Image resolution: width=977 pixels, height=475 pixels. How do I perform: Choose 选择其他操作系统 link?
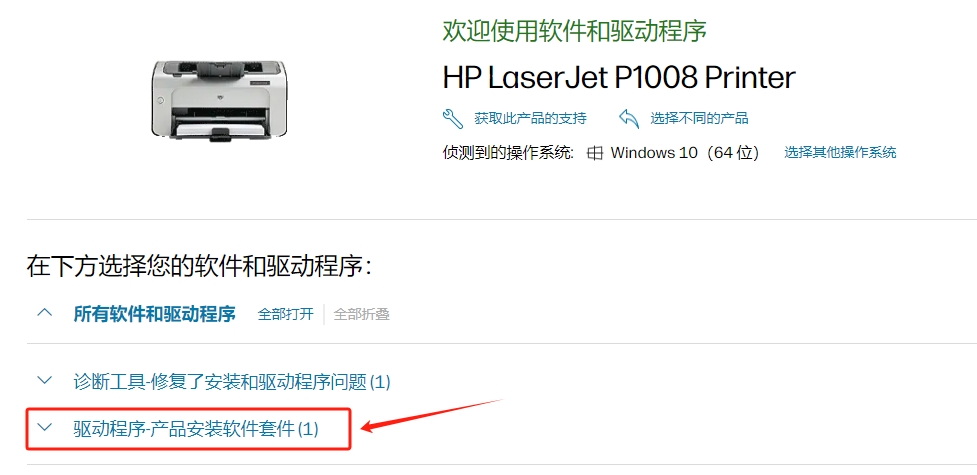point(840,152)
